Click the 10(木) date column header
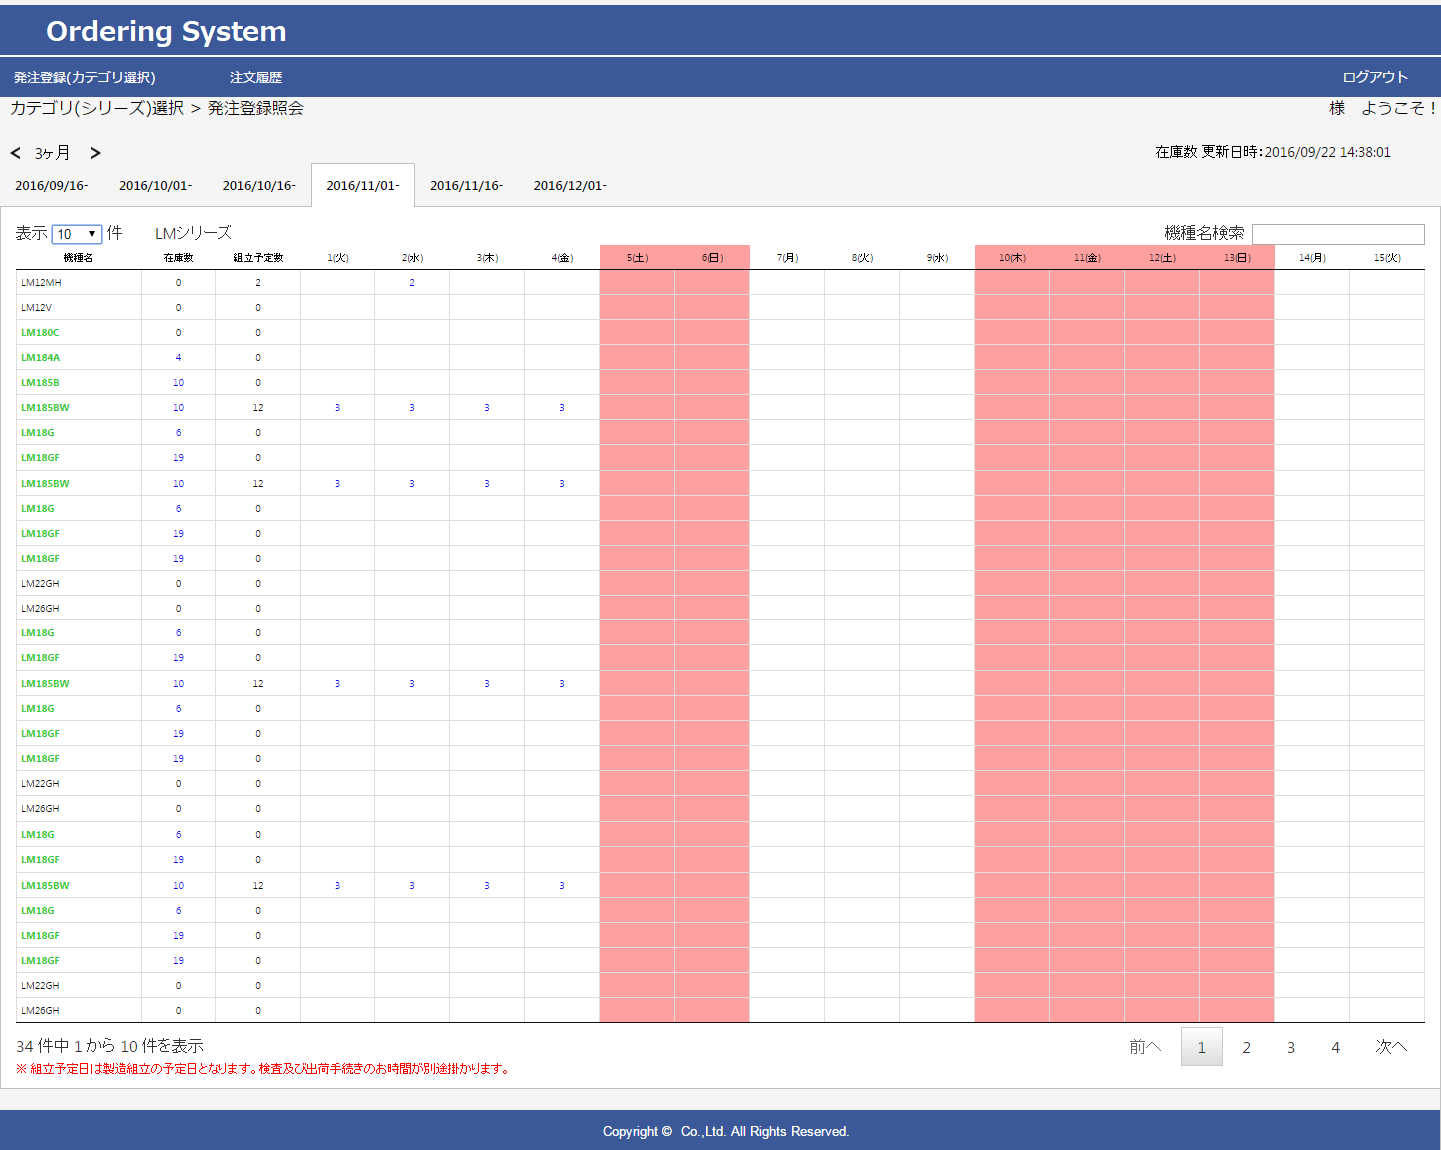 tap(1012, 258)
